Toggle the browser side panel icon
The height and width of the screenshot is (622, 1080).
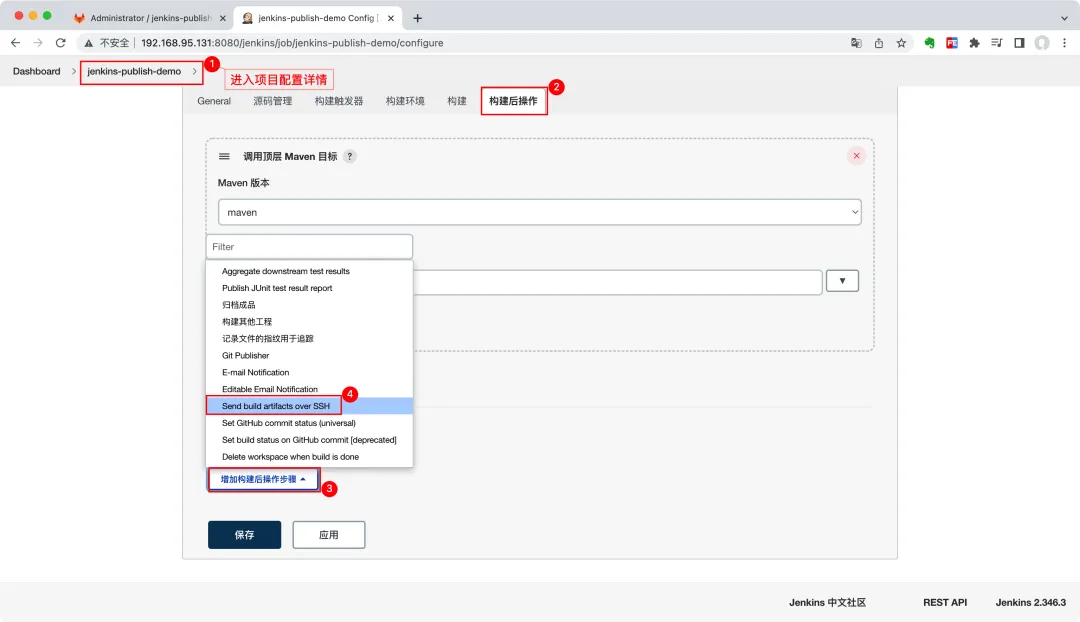1019,43
